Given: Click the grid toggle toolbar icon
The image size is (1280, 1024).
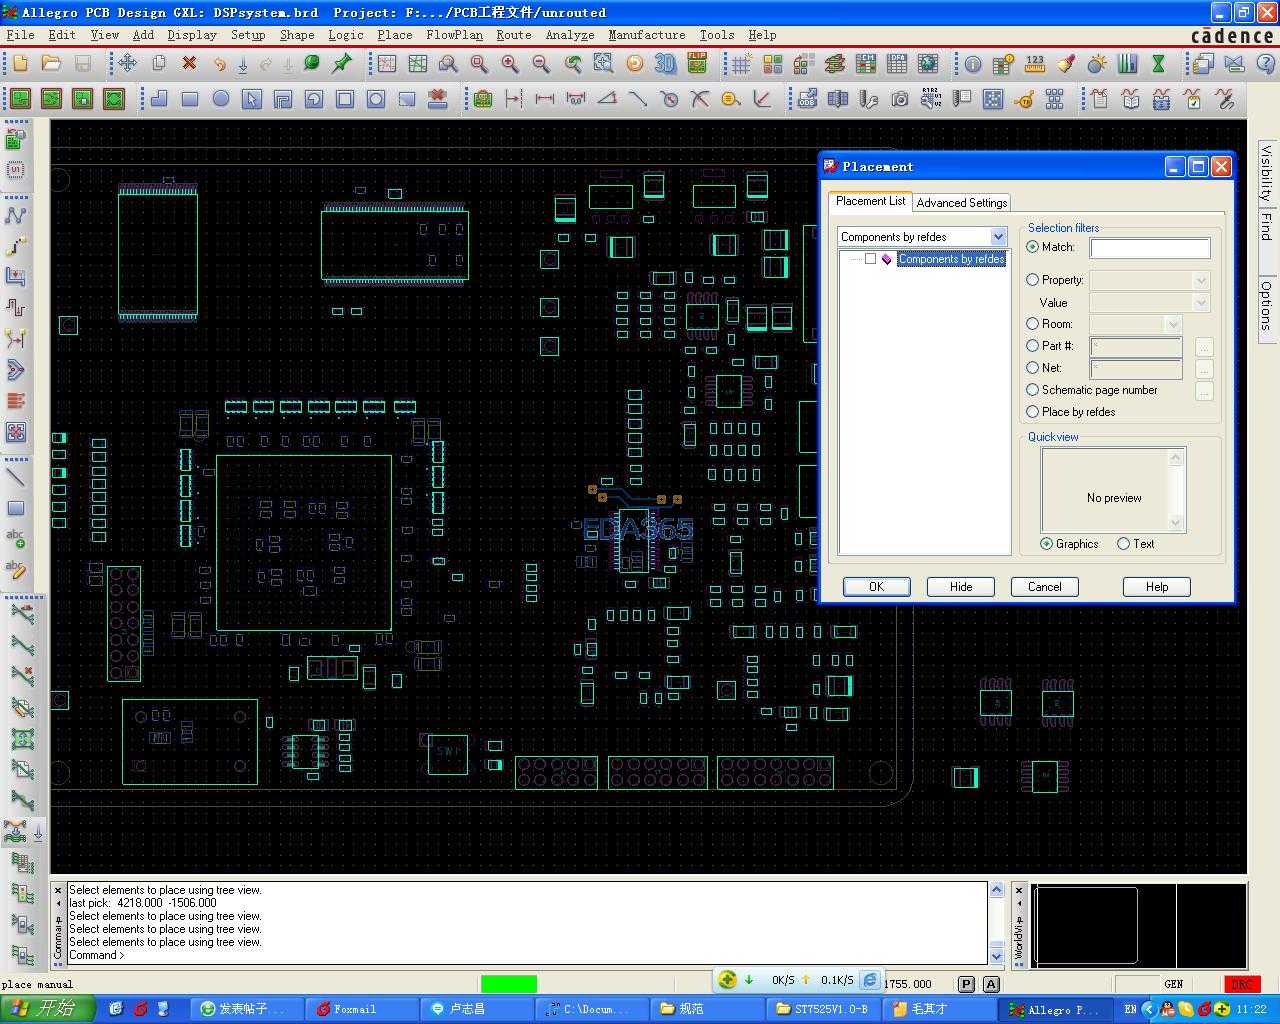Looking at the screenshot, I should coord(741,64).
